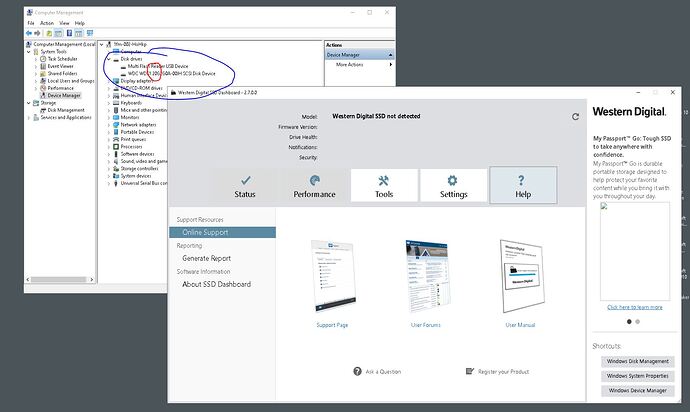Image resolution: width=690 pixels, height=412 pixels.
Task: Click the User Manual link
Action: point(520,325)
